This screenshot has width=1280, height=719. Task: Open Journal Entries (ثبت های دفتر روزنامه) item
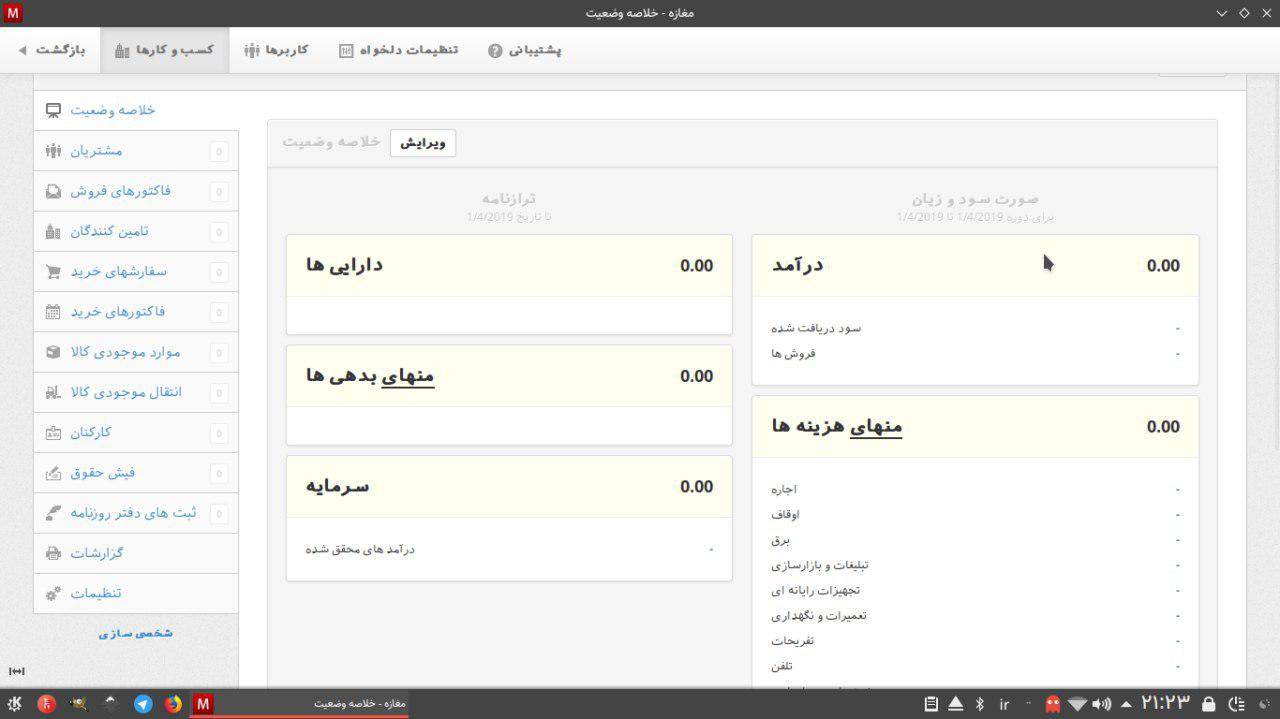[x=133, y=513]
